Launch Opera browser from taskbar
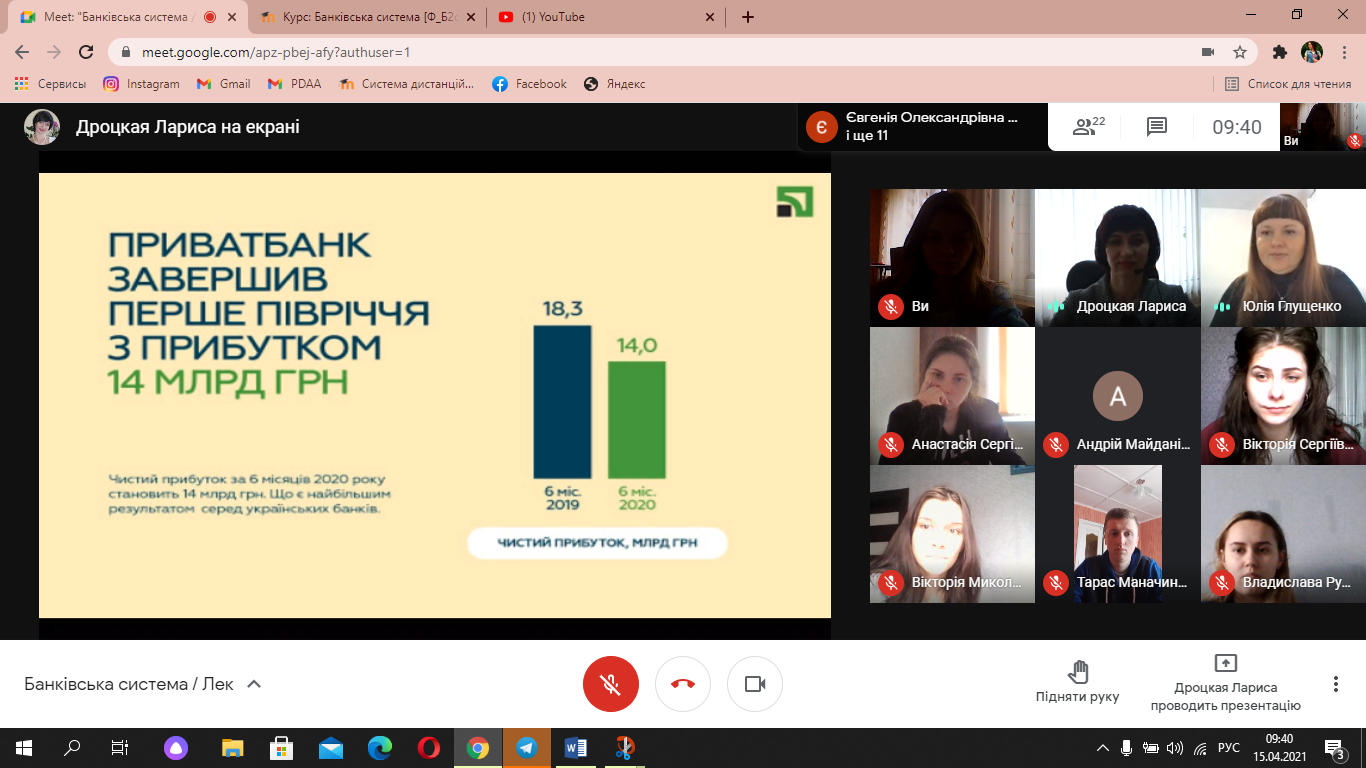Viewport: 1366px width, 768px height. click(428, 748)
